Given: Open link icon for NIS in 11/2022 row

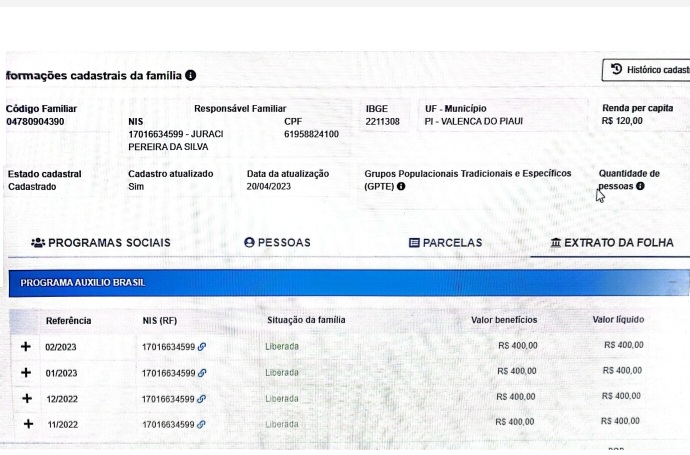Looking at the screenshot, I should (x=202, y=424).
